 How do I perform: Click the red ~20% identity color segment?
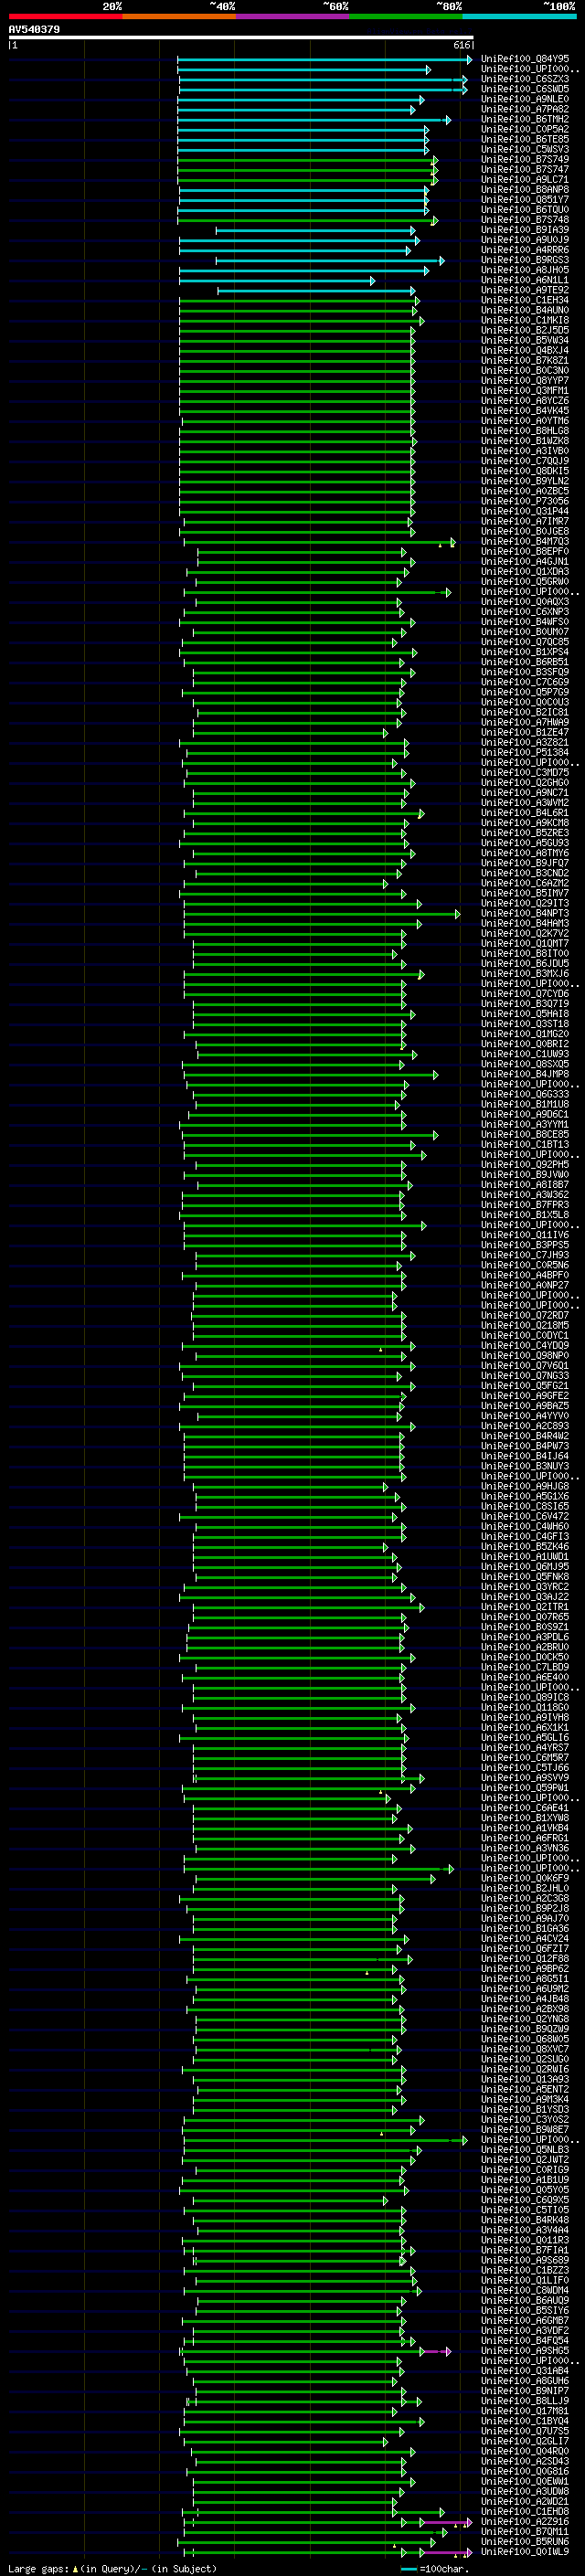65,16
